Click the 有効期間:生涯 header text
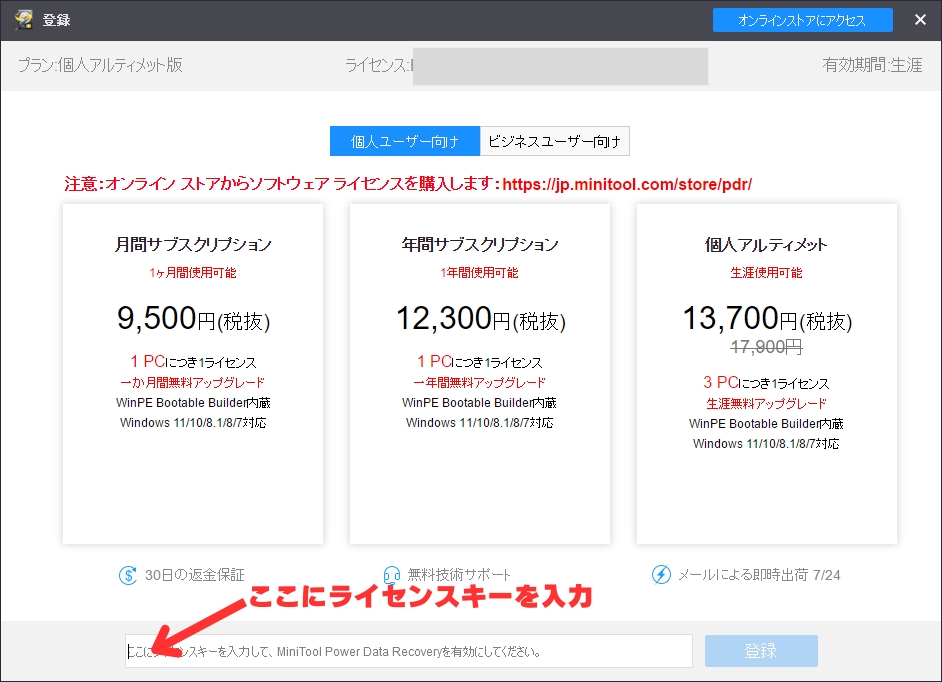 pyautogui.click(x=872, y=65)
